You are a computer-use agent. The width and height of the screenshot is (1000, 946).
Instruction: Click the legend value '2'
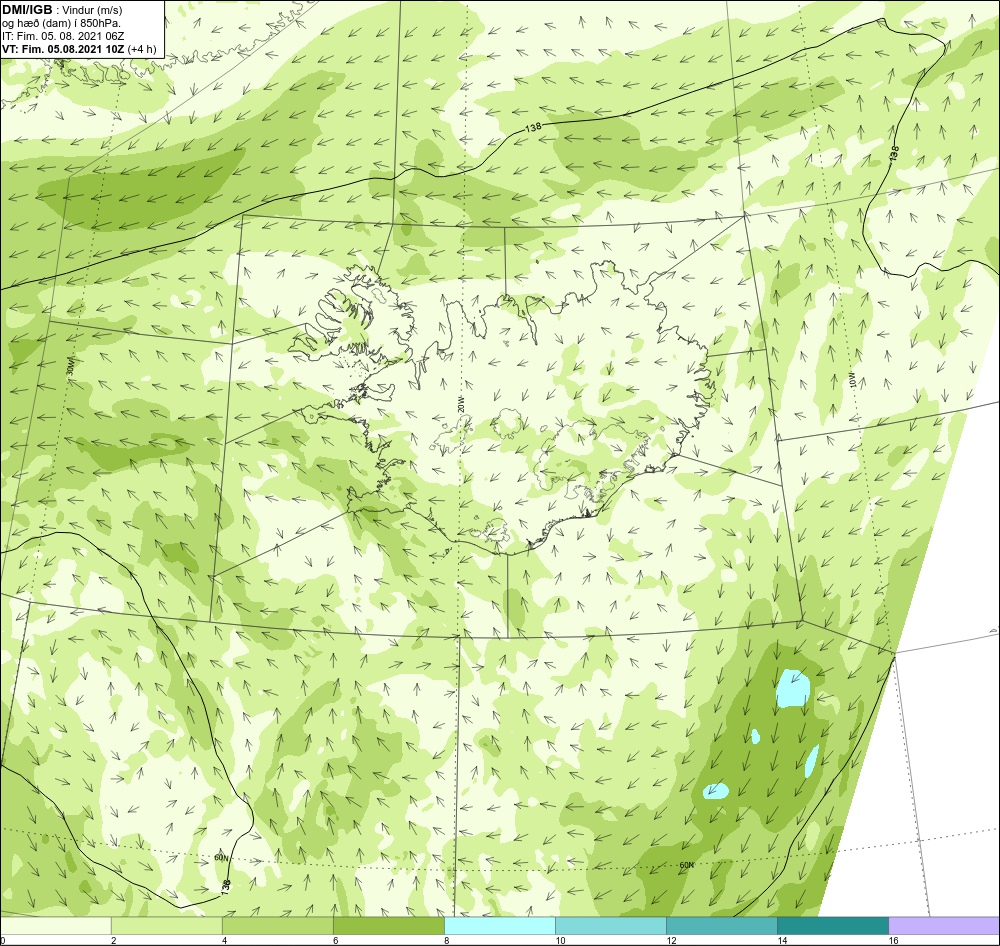tap(114, 940)
